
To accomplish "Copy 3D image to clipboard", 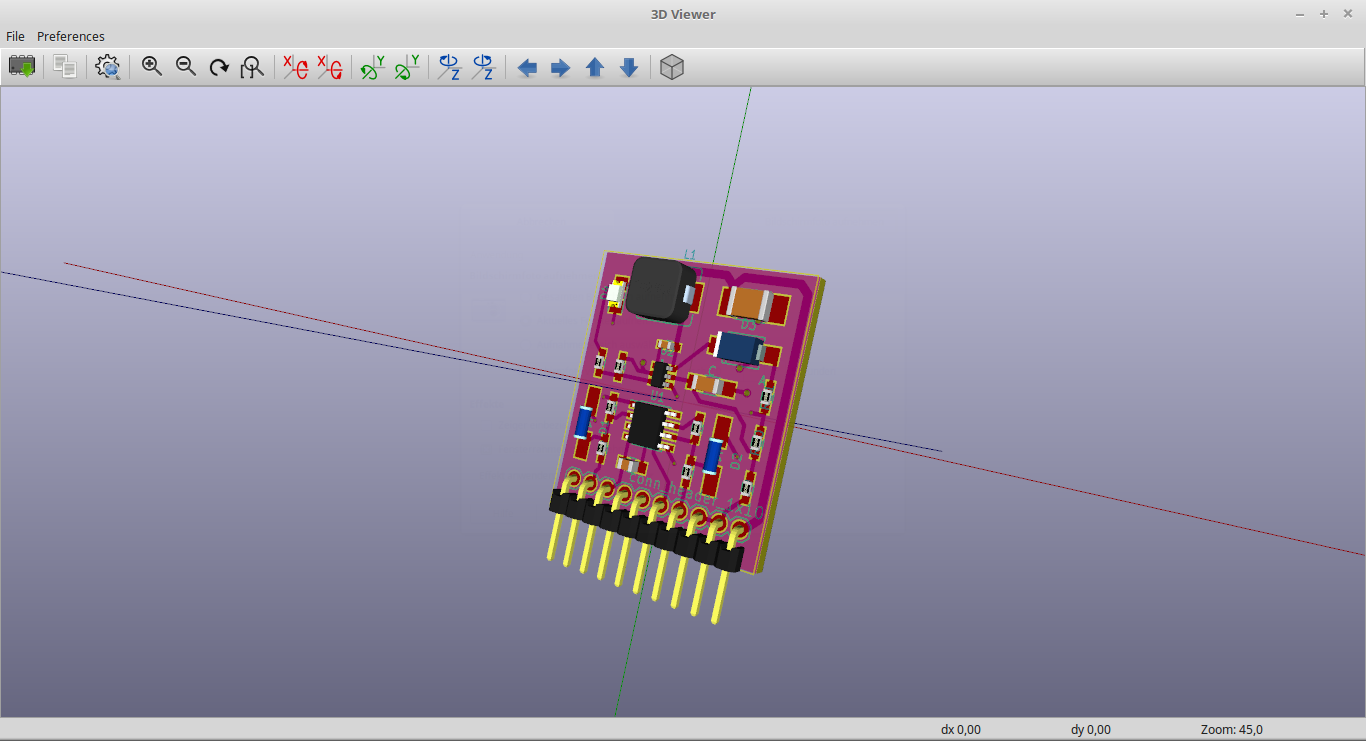I will coord(65,67).
